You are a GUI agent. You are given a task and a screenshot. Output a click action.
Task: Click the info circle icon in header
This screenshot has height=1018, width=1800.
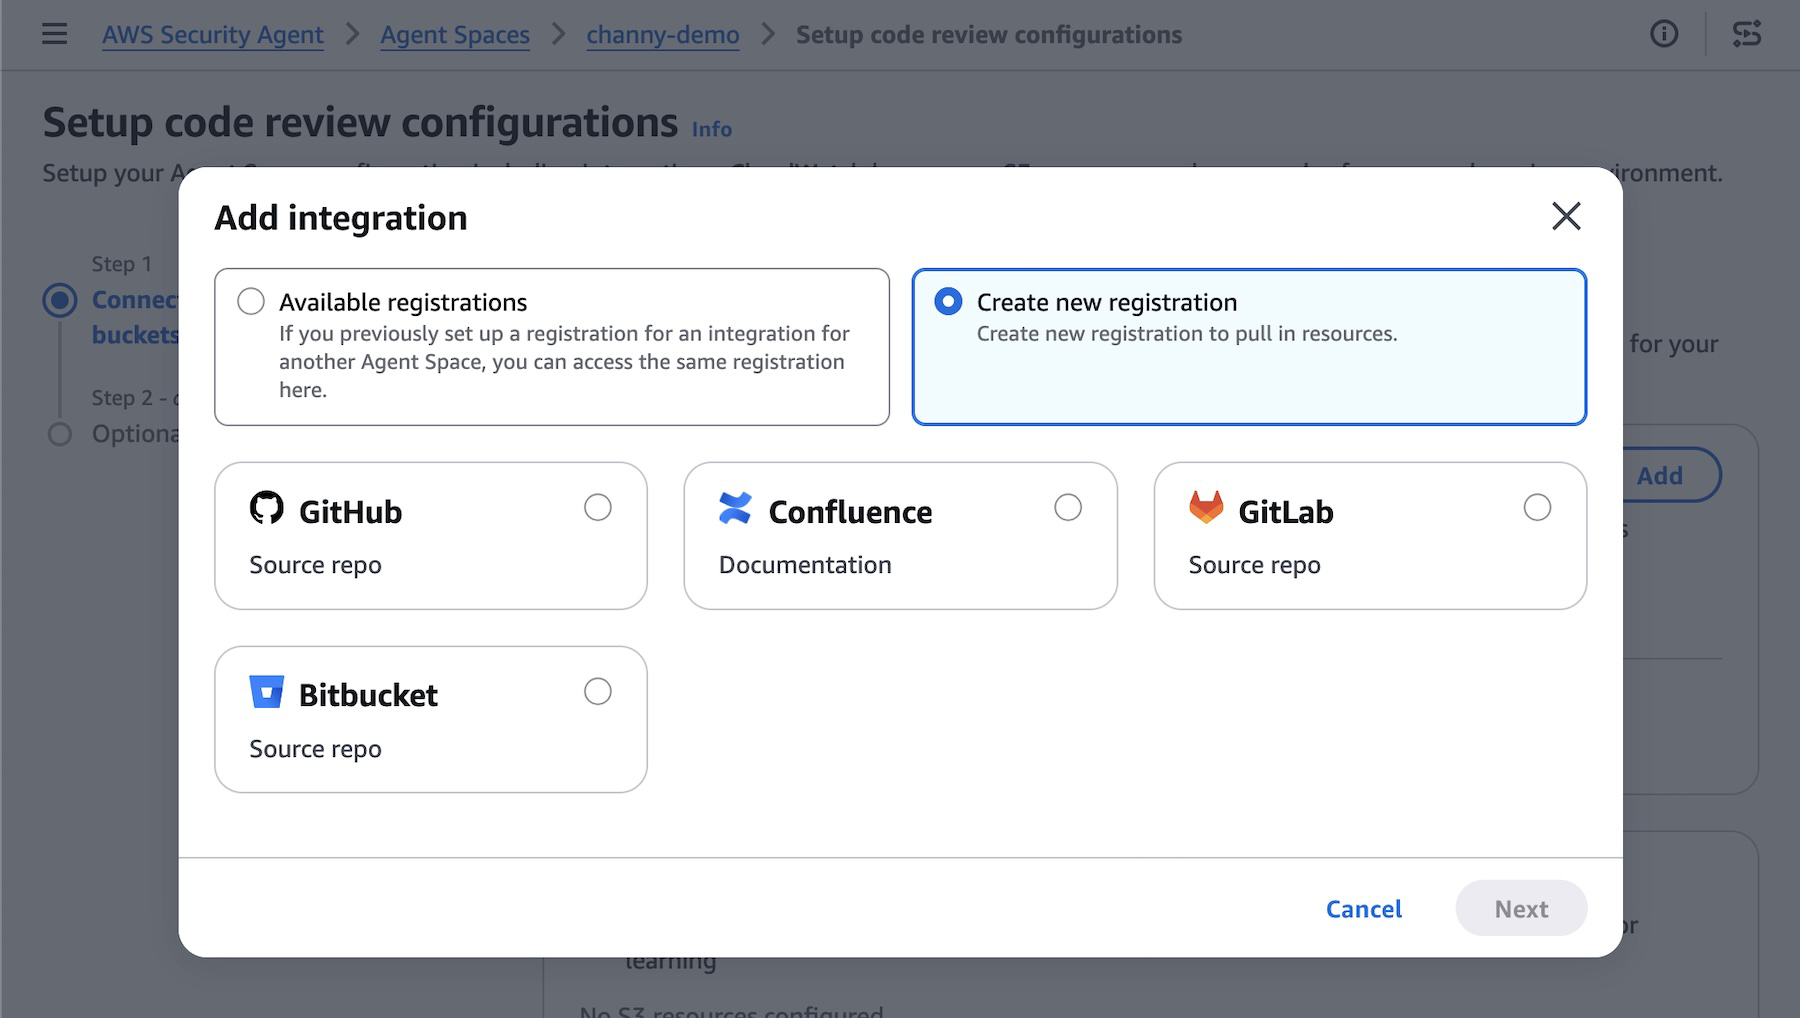(x=1664, y=34)
